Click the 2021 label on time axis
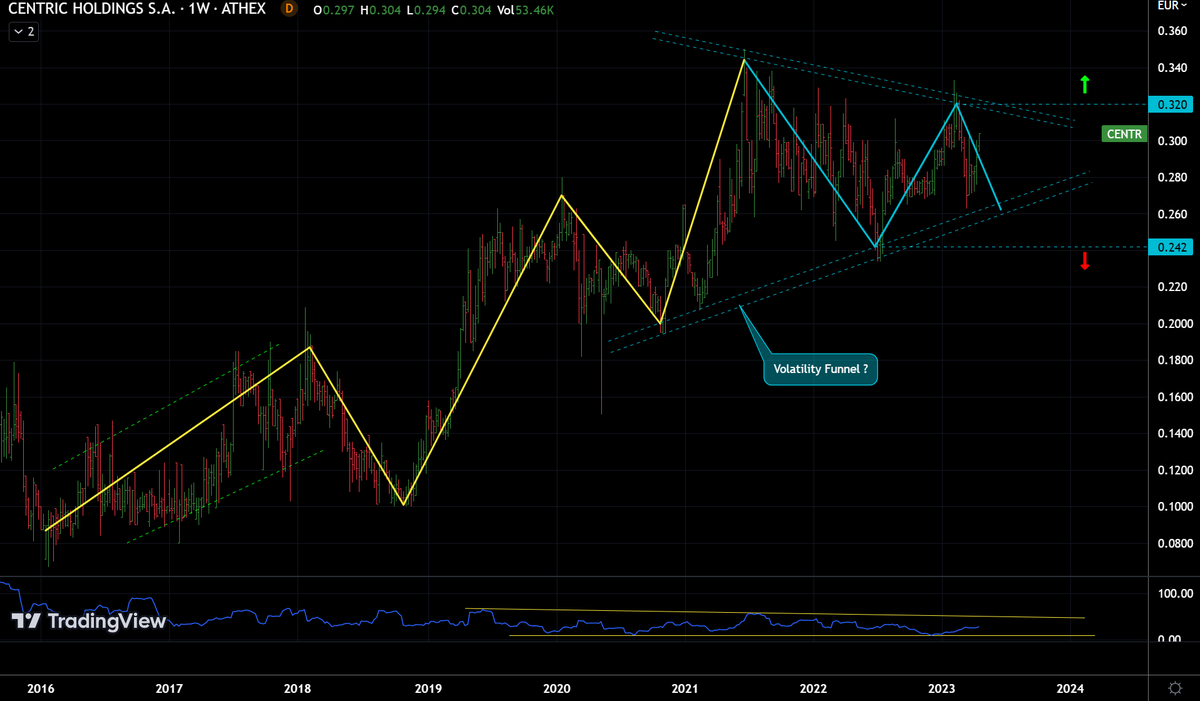Viewport: 1200px width, 701px height. (x=685, y=688)
